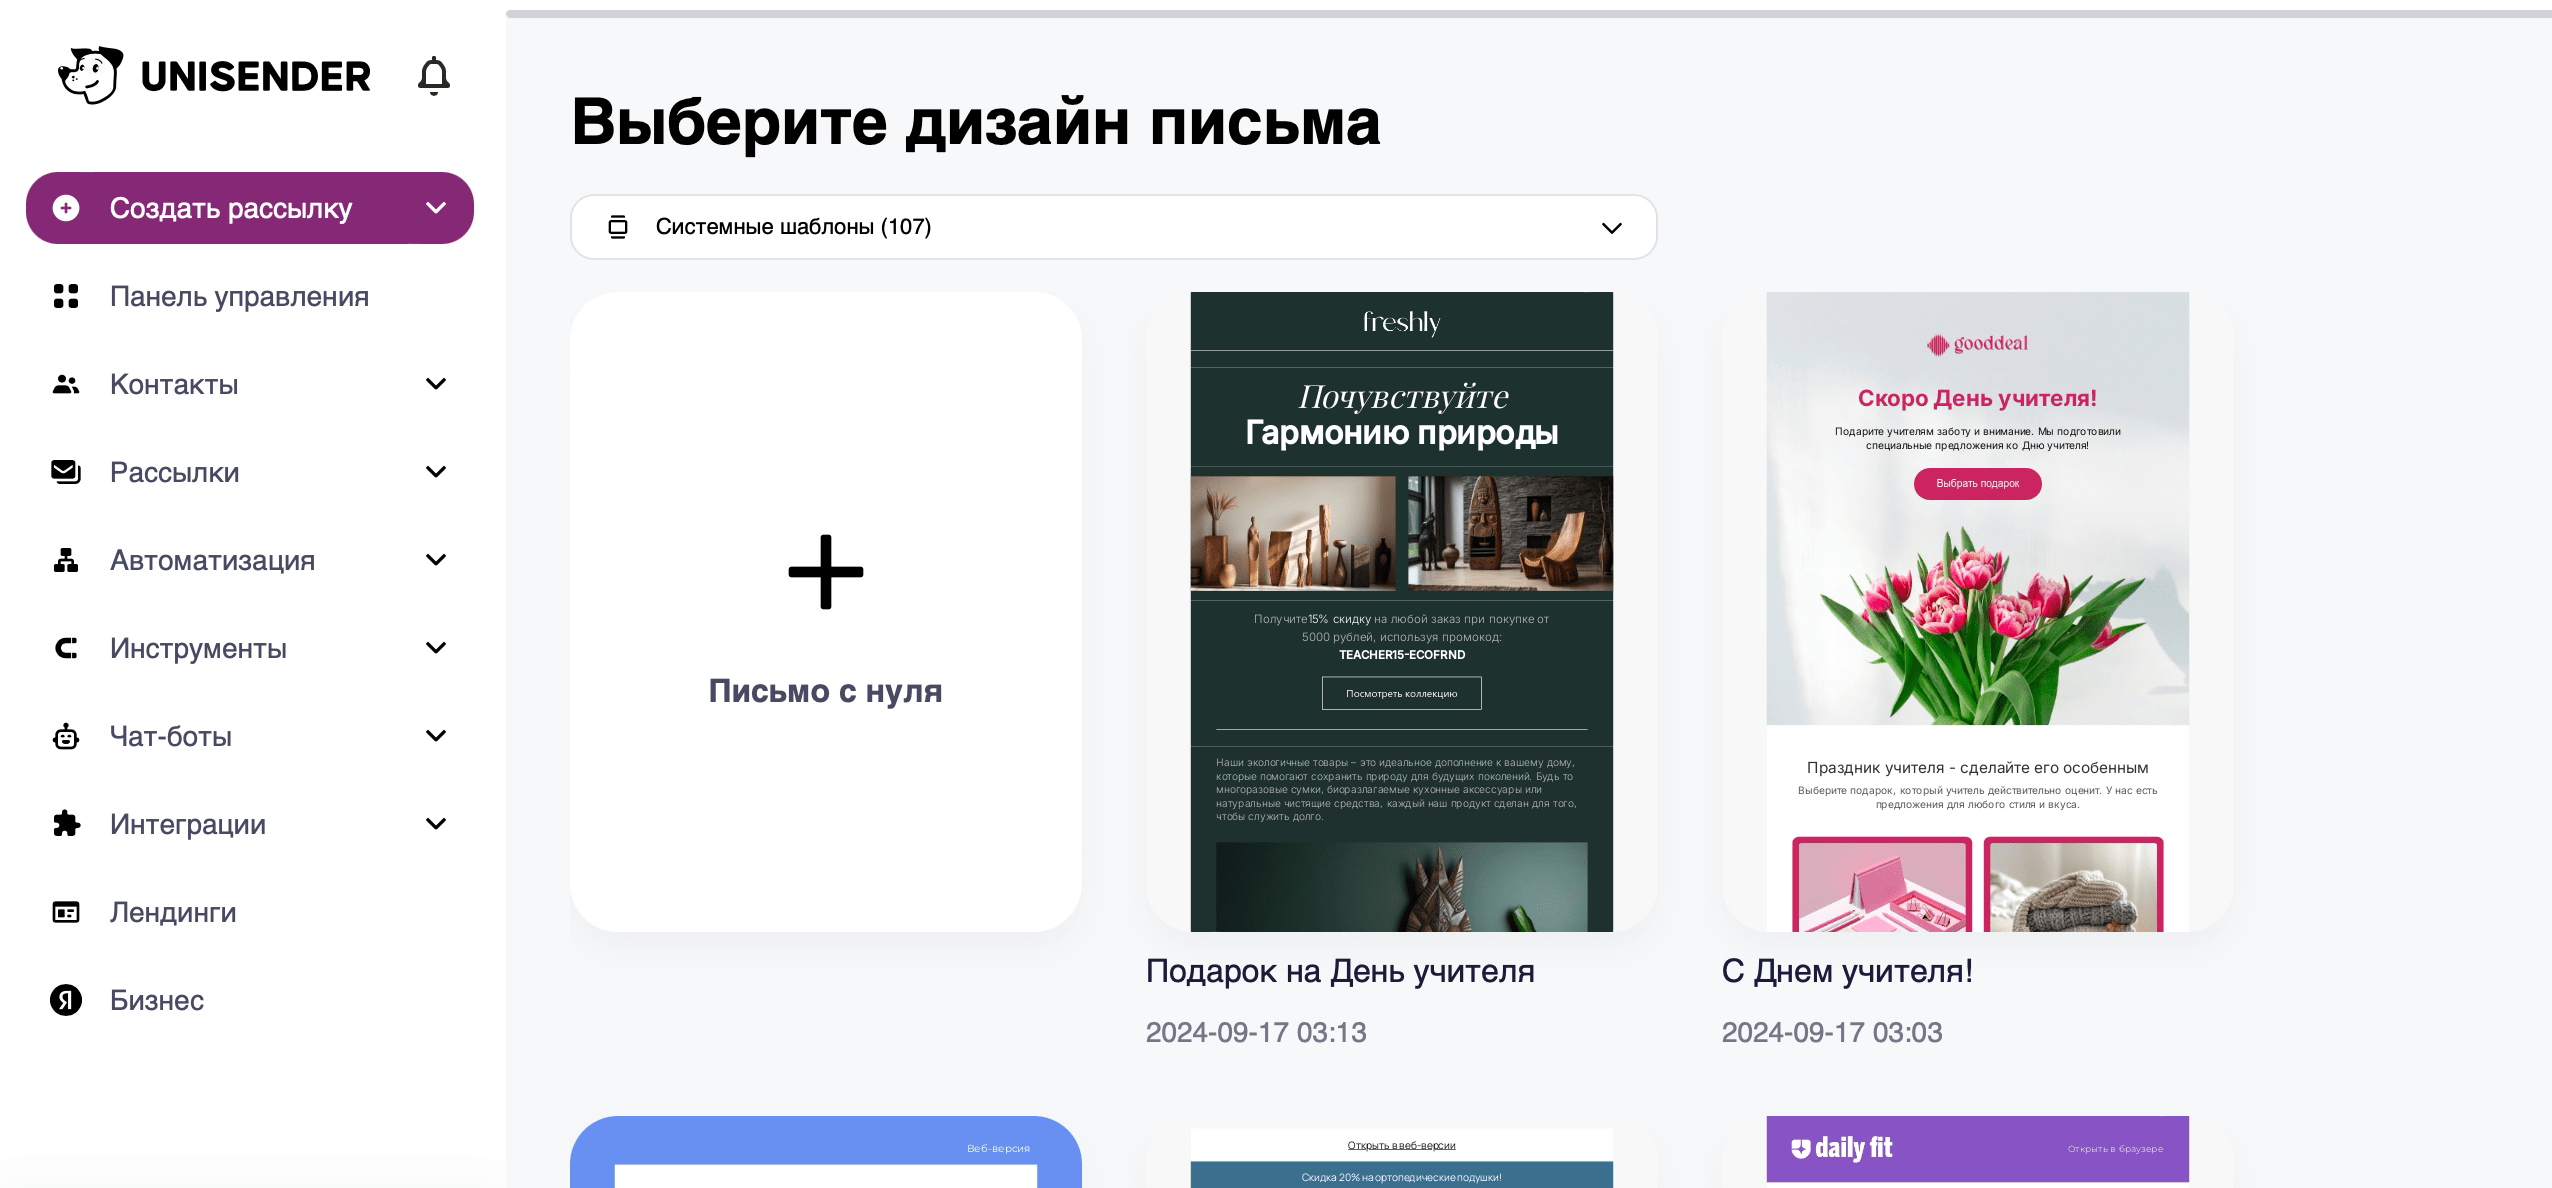
Task: Open Контакты menu item
Action: pos(250,384)
